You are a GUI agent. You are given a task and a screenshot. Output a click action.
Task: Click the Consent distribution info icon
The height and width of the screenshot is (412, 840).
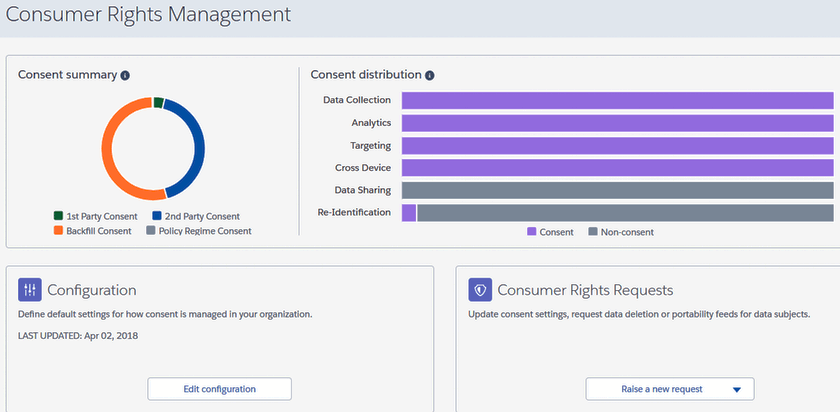(429, 75)
